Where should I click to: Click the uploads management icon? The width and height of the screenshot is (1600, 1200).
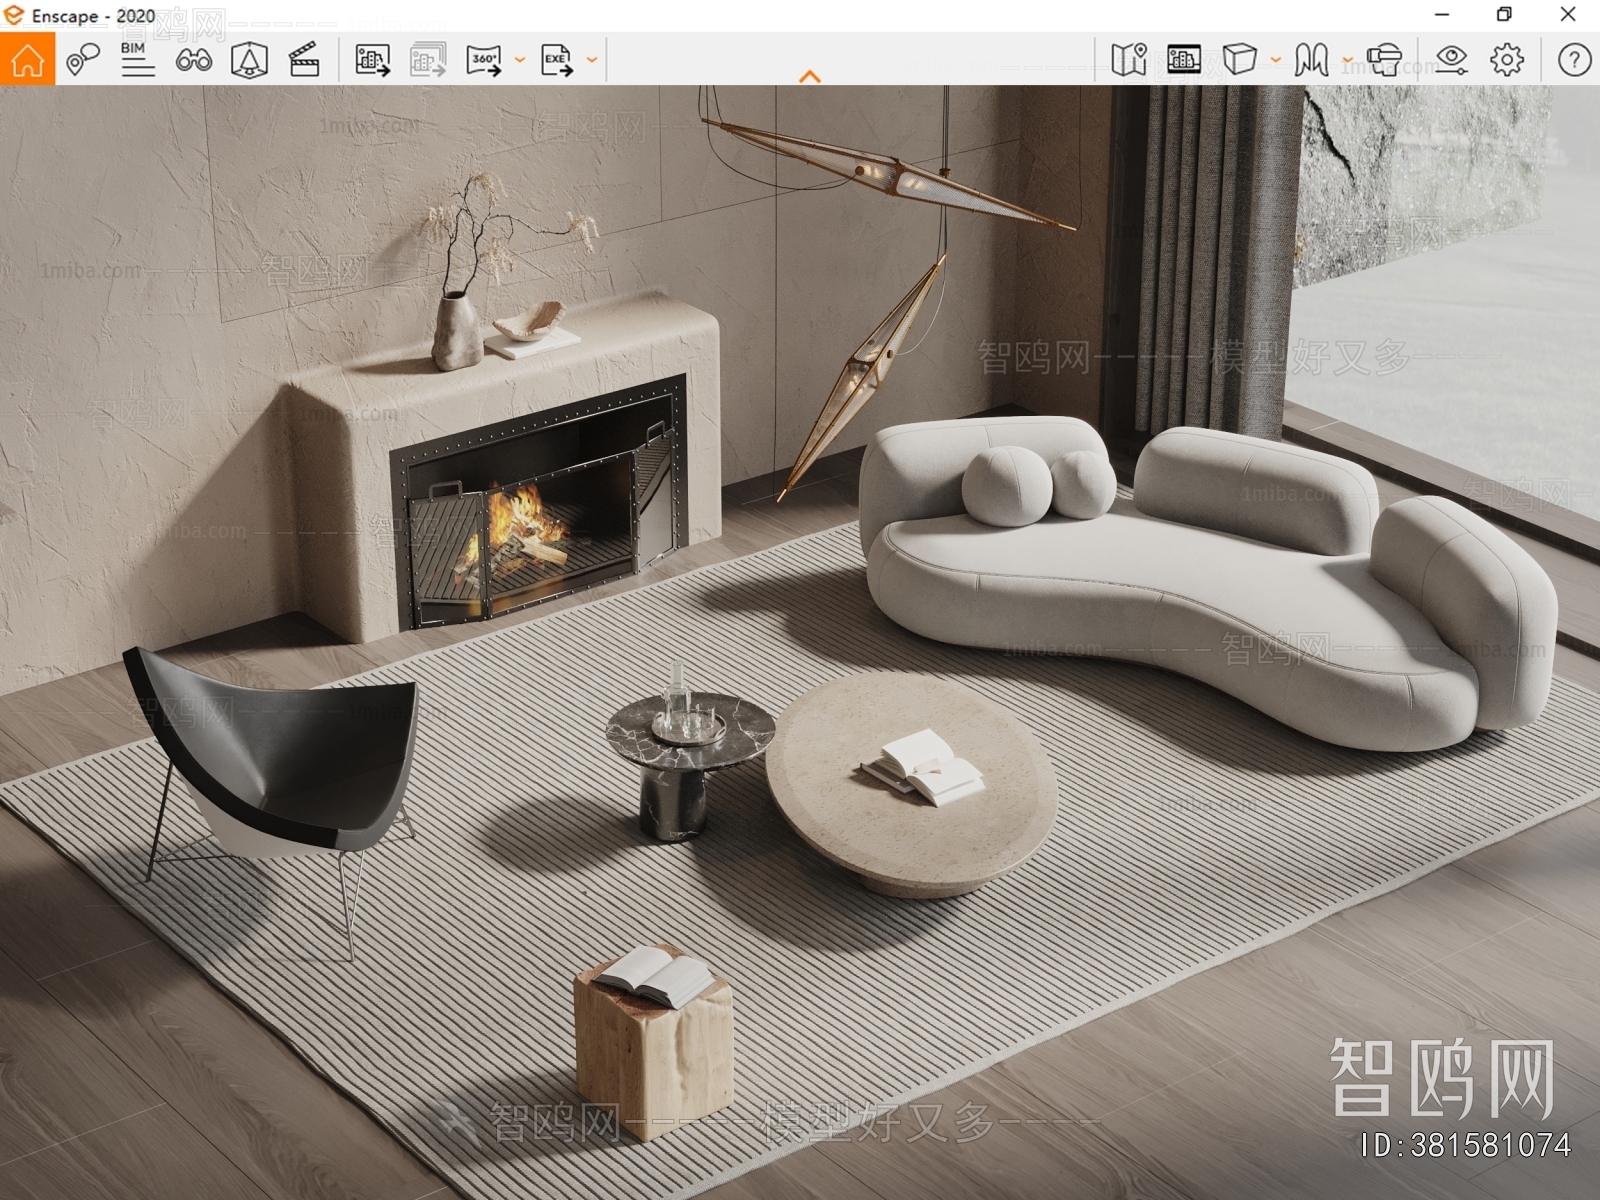[1311, 60]
